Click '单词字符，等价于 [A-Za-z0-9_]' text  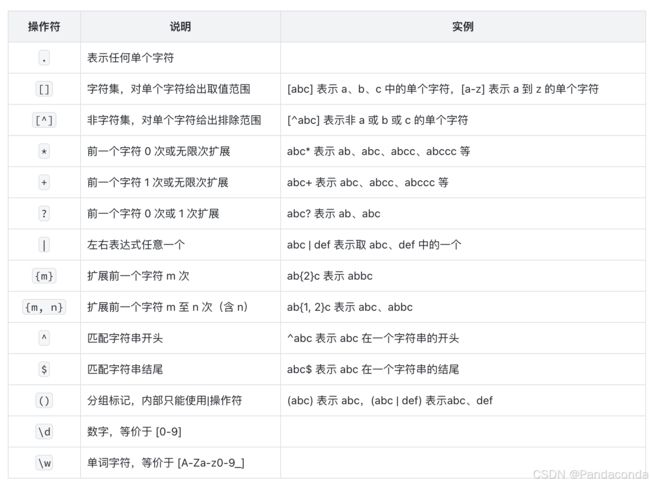coord(166,463)
